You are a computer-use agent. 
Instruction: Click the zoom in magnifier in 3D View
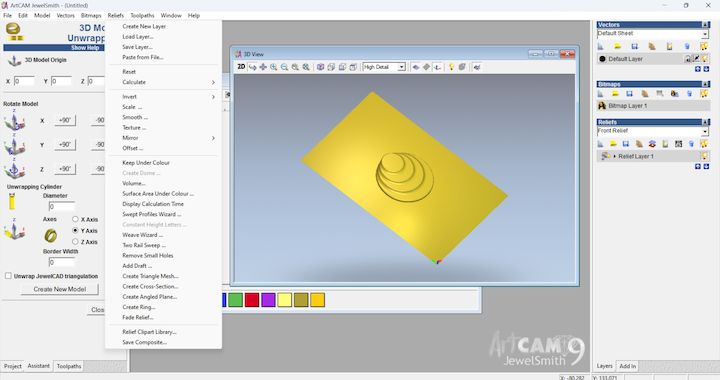pos(274,67)
